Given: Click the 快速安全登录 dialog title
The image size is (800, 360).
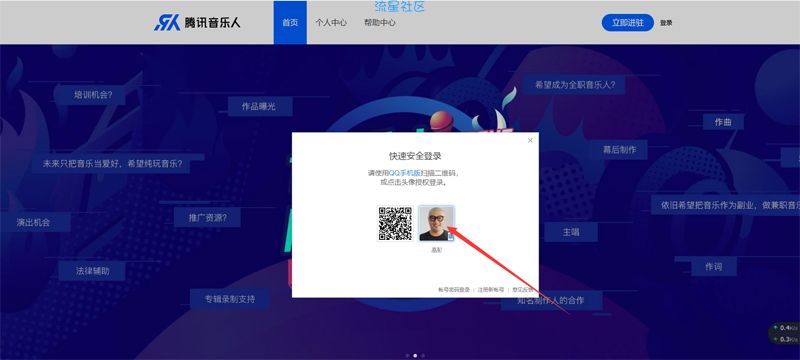Looking at the screenshot, I should tap(415, 156).
